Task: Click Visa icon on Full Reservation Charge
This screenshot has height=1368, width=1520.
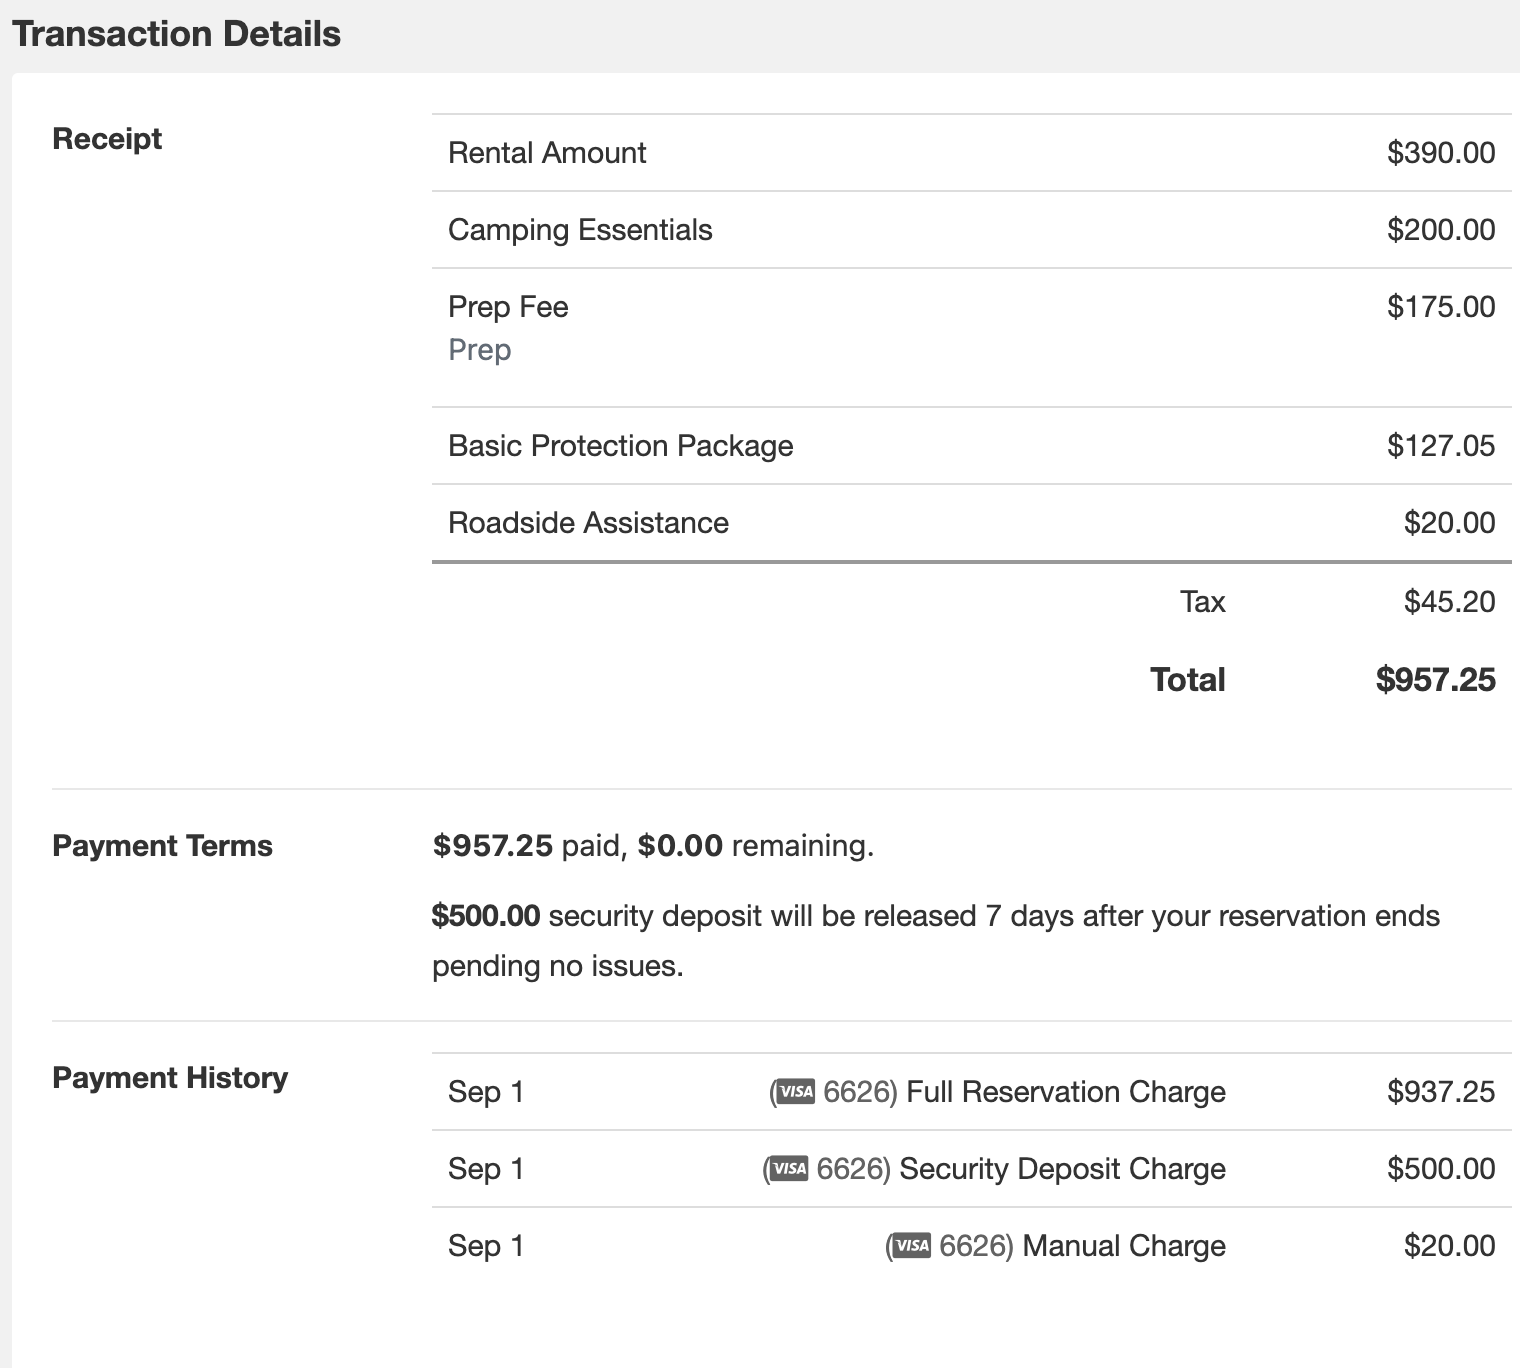Action: point(796,1092)
